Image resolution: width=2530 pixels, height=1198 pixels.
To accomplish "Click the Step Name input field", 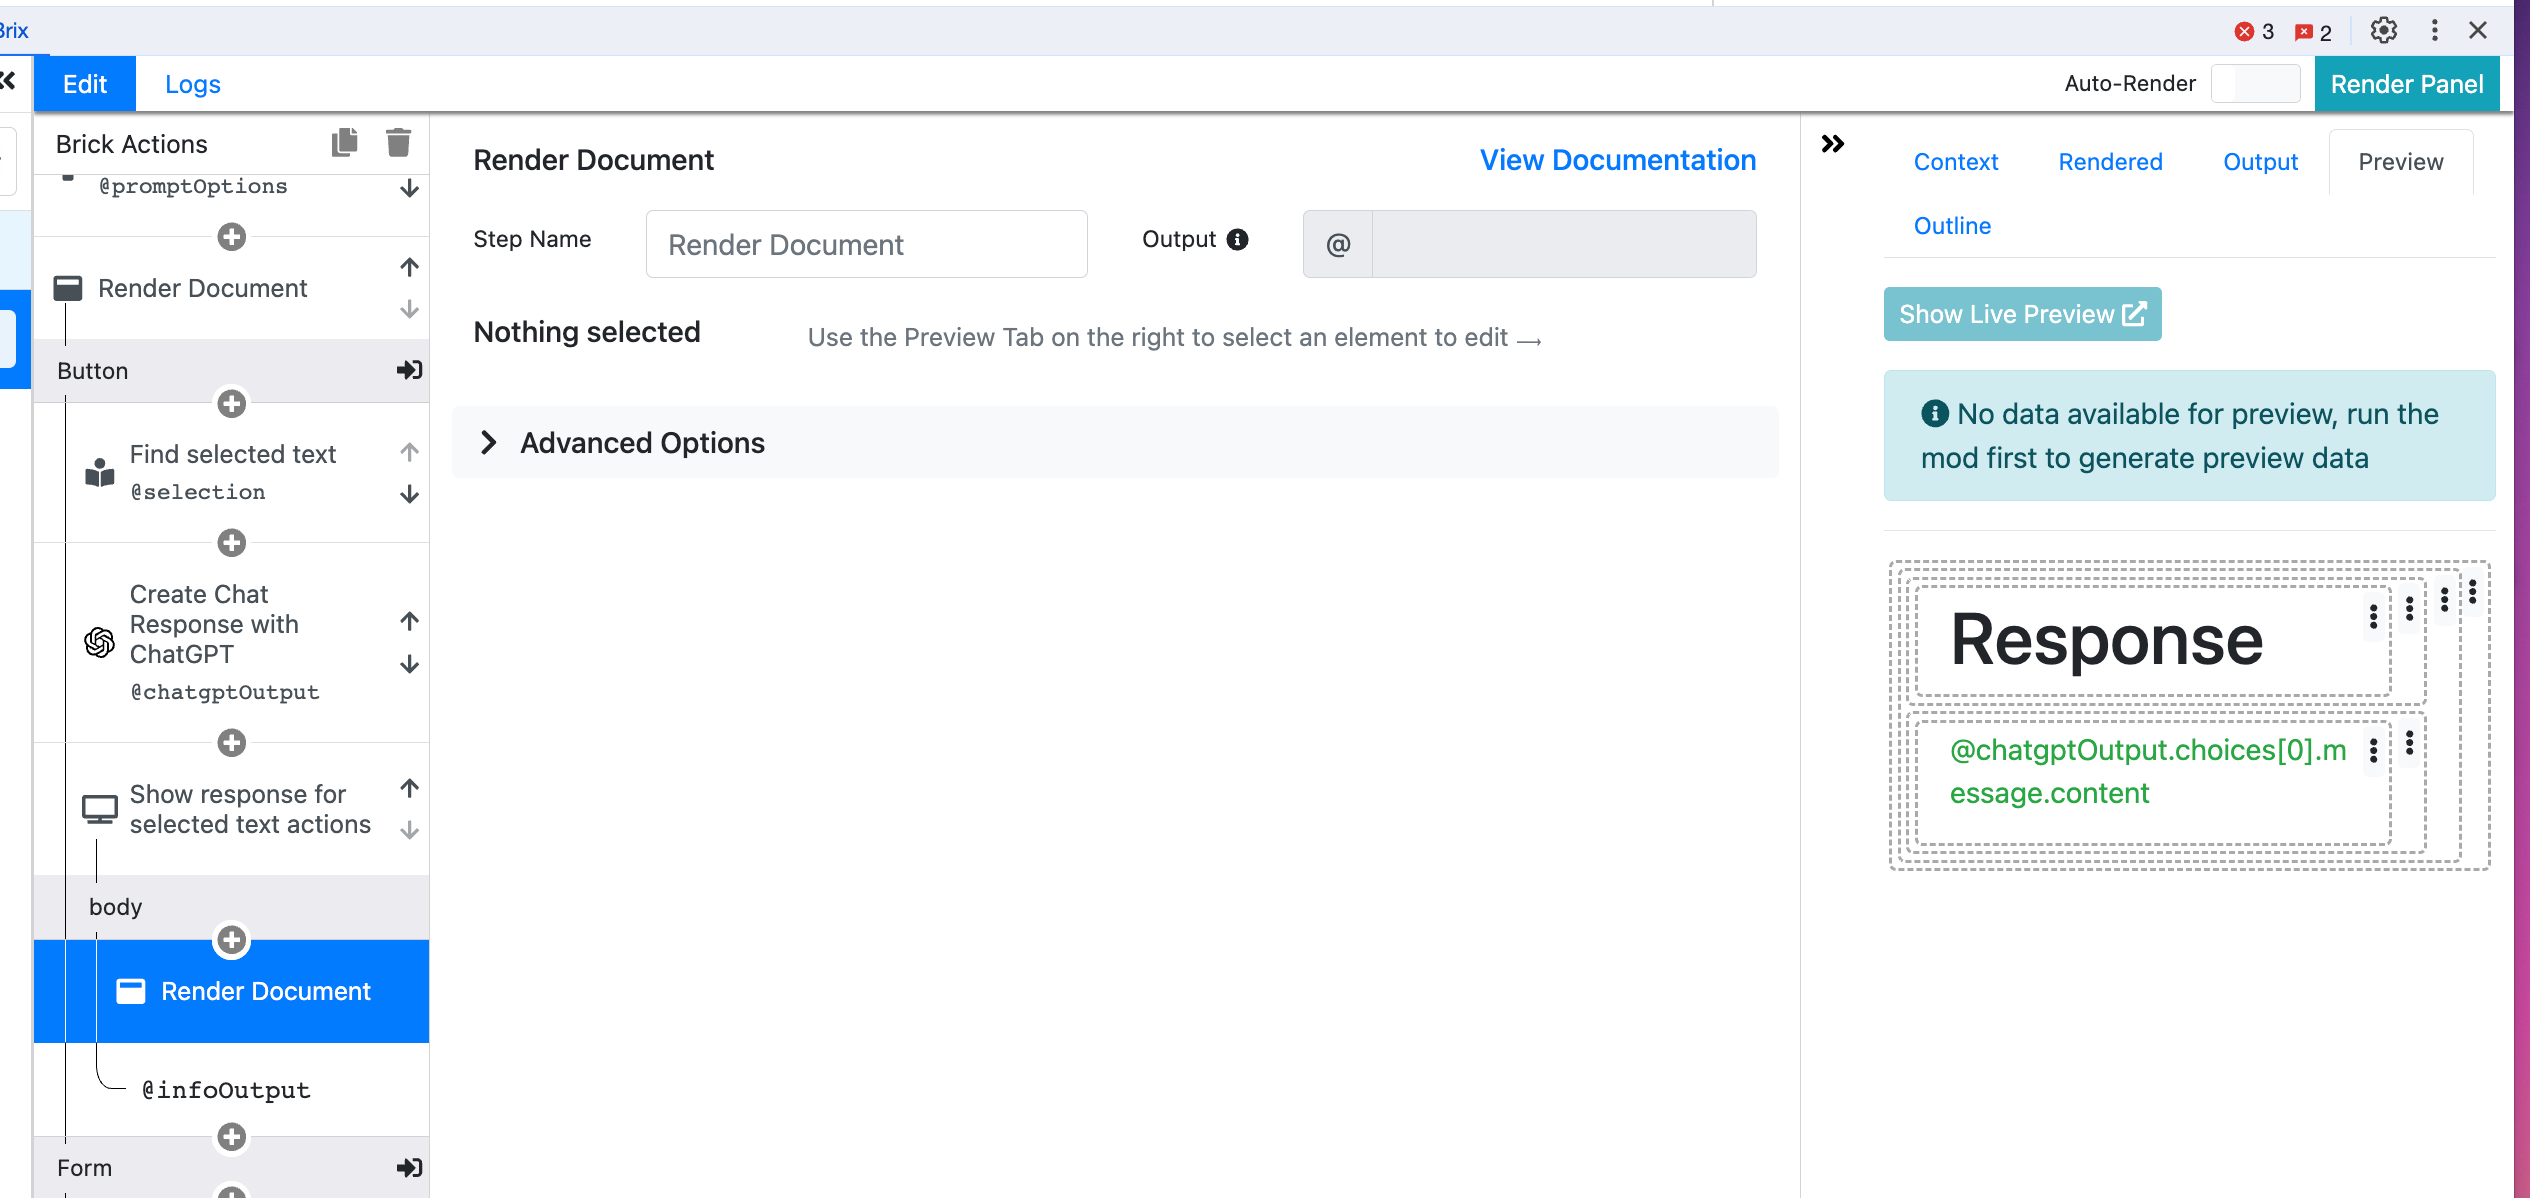I will click(866, 245).
